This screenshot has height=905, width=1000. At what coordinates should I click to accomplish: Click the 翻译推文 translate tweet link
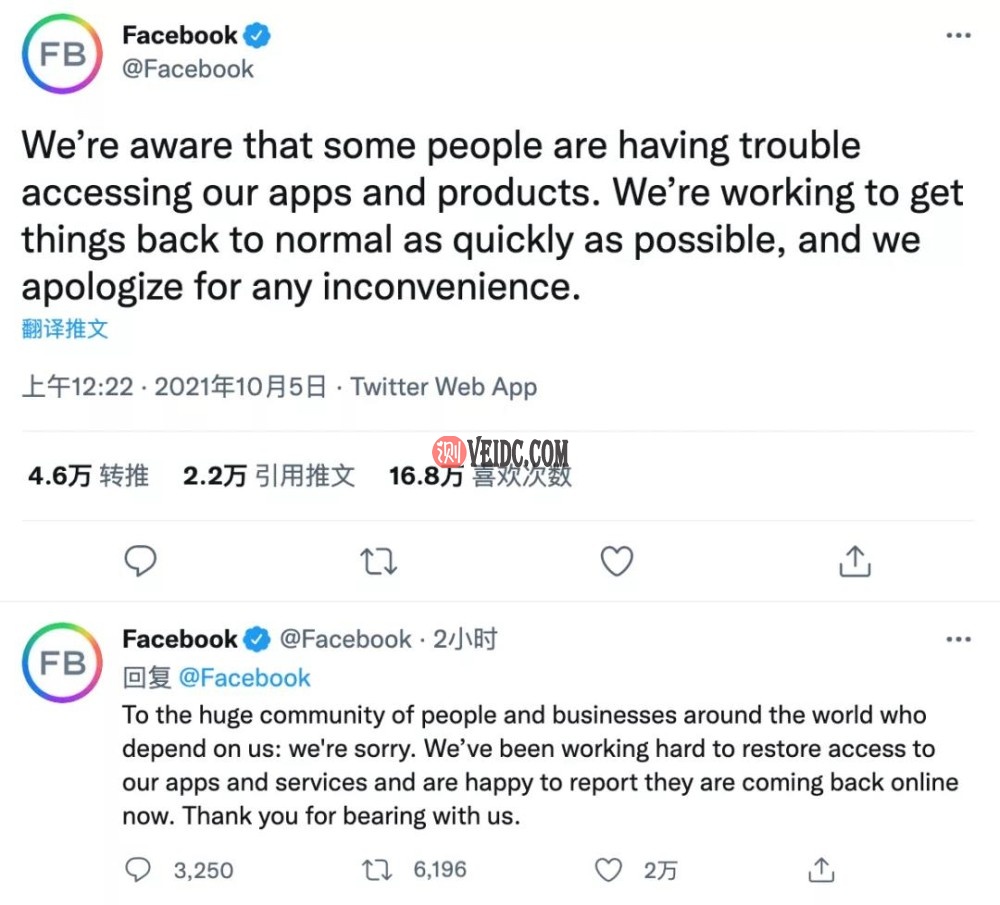tap(65, 328)
